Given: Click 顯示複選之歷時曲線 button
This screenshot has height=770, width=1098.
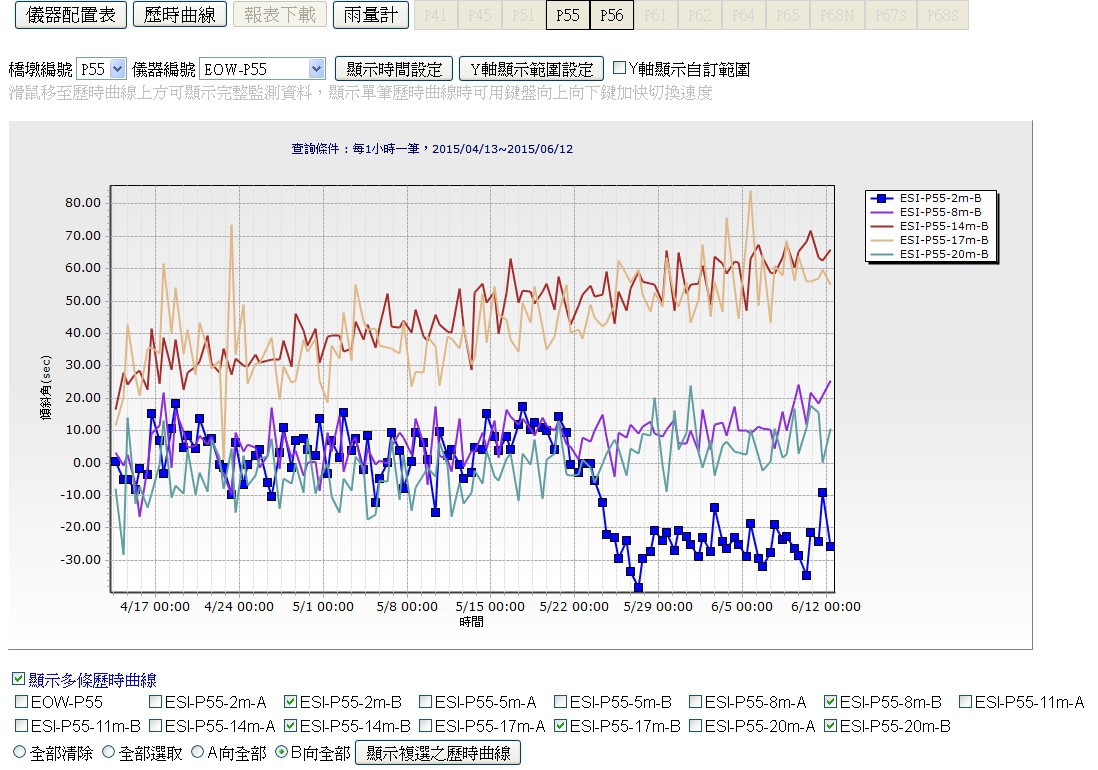Looking at the screenshot, I should click(438, 753).
